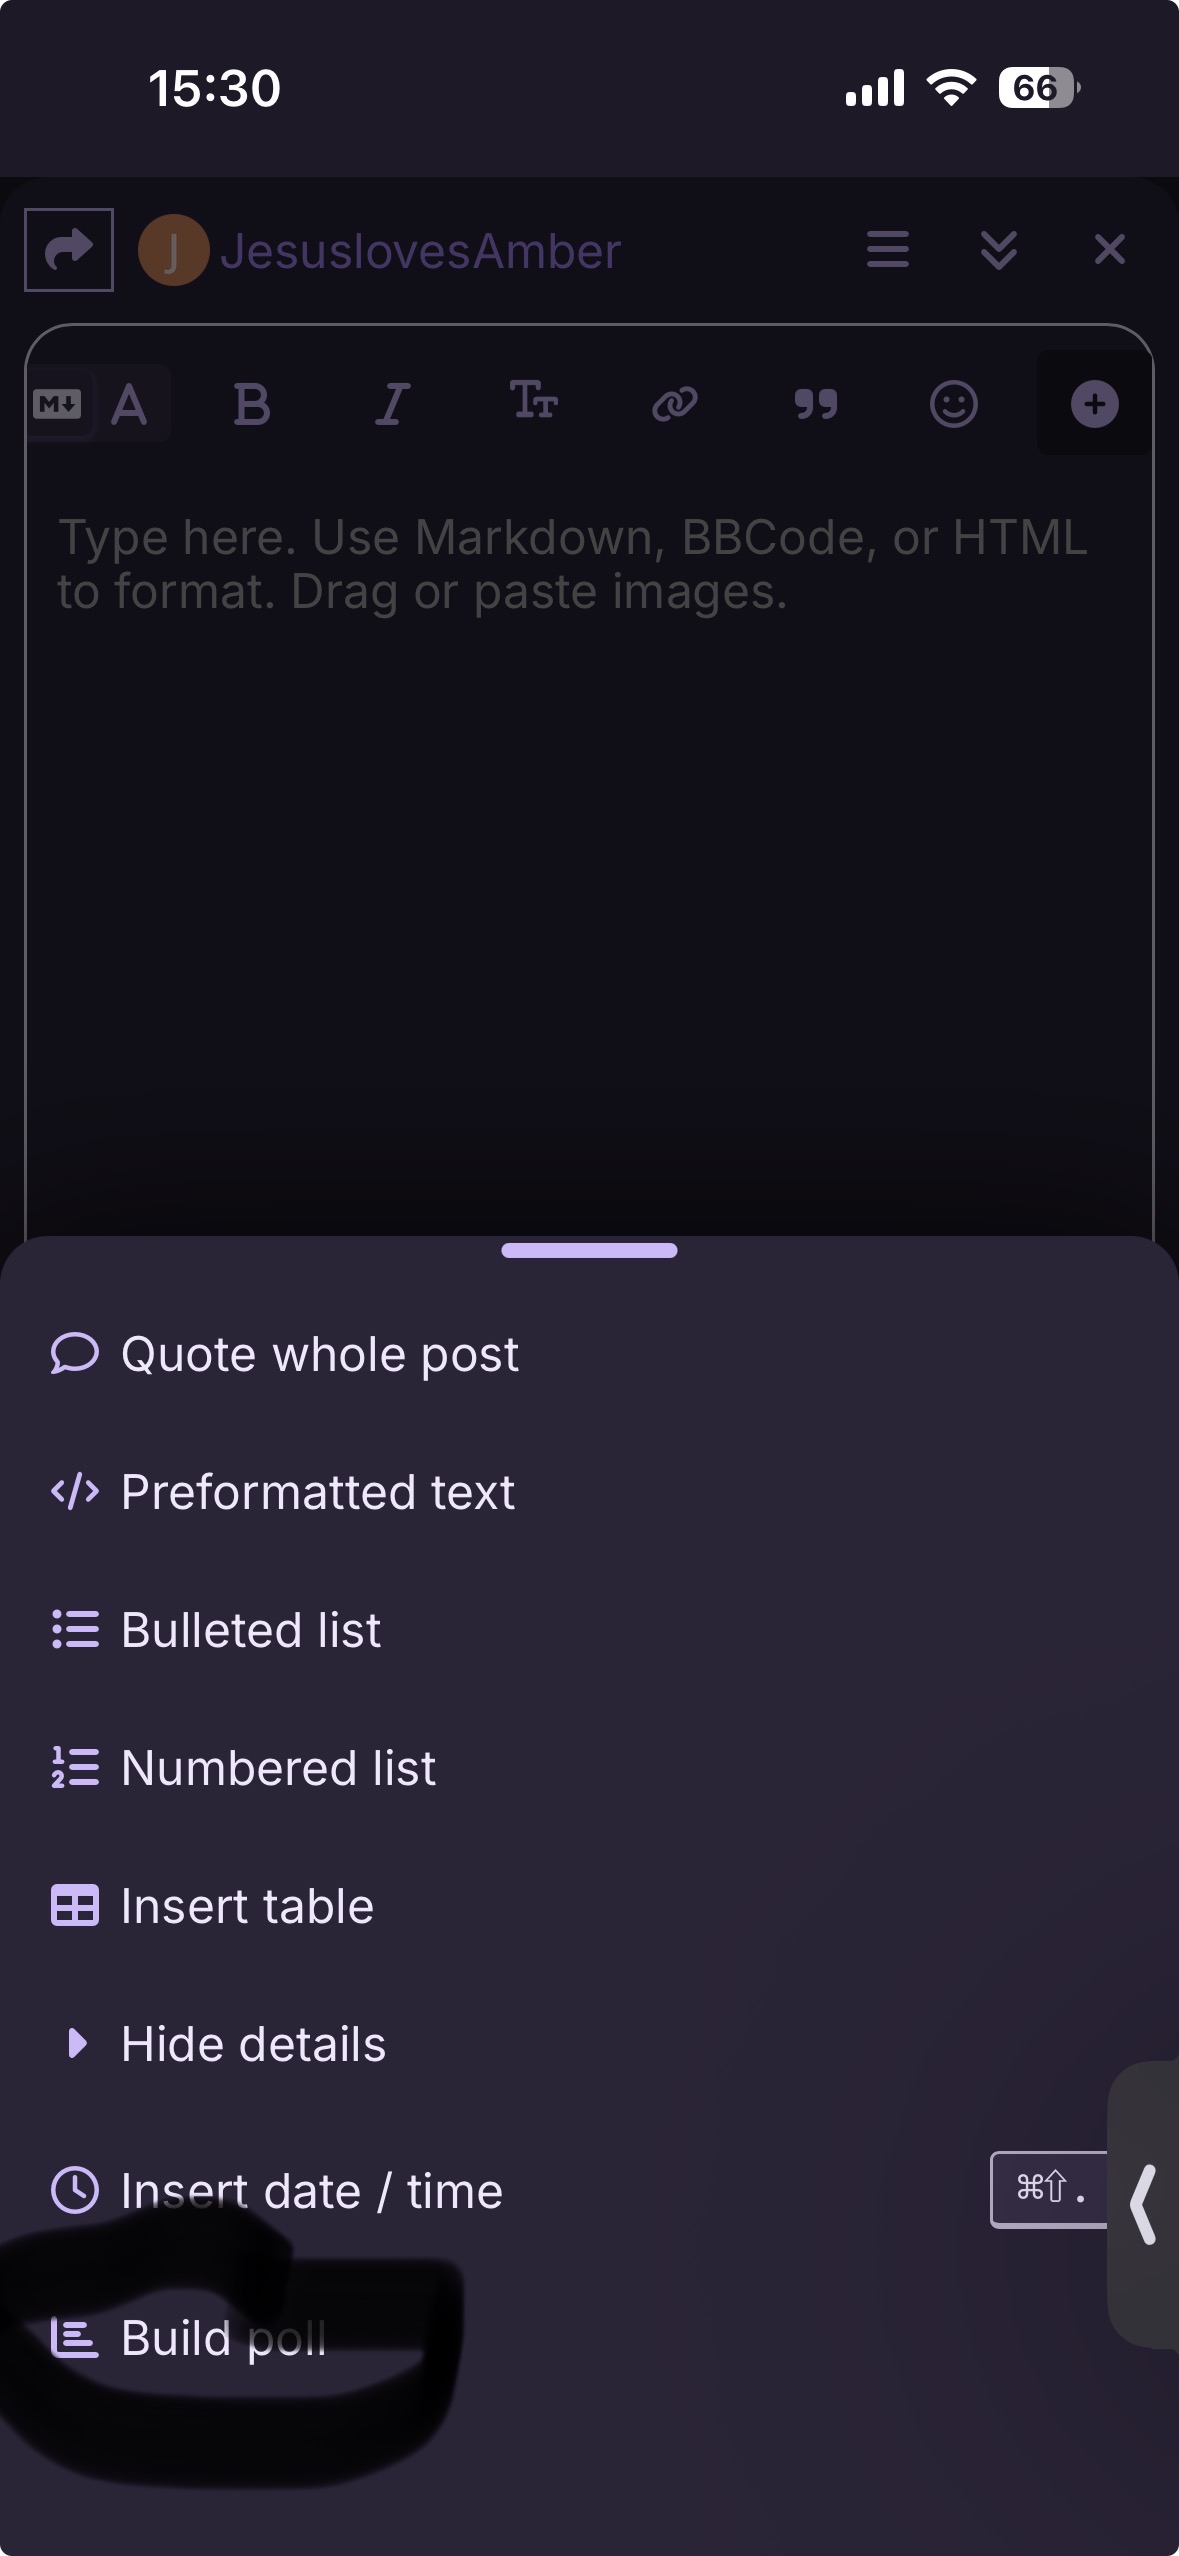Open the composer hamburger menu
1179x2556 pixels.
888,250
